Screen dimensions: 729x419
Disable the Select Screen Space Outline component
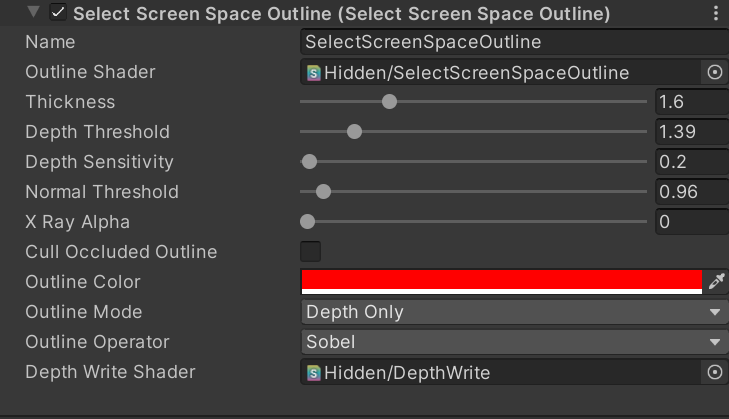pos(58,14)
